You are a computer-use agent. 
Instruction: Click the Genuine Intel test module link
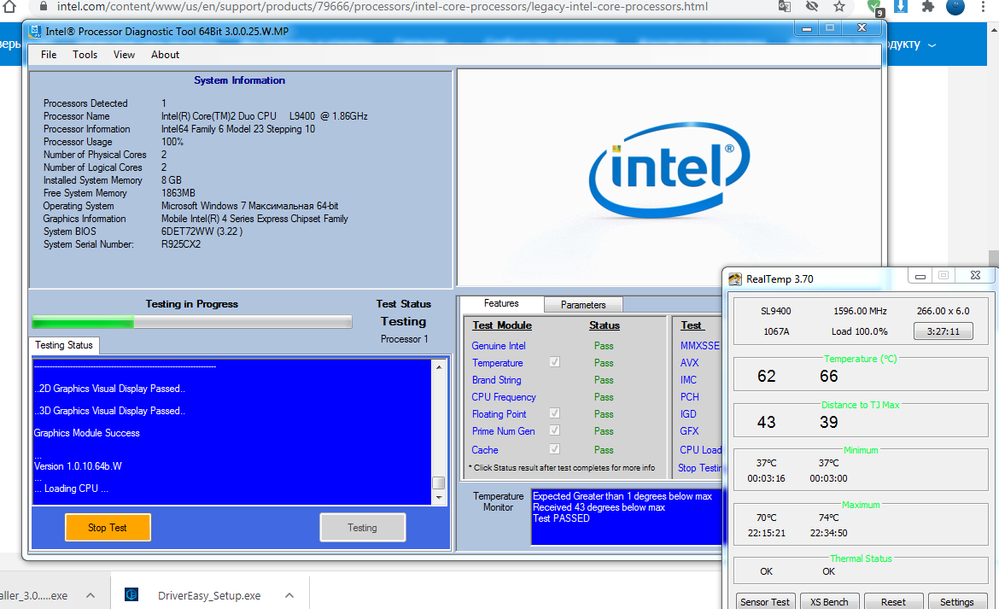499,346
